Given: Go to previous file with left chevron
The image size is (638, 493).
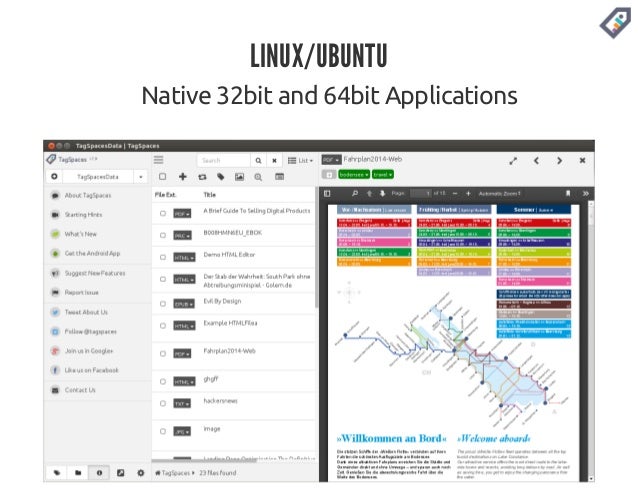Looking at the screenshot, I should (x=536, y=161).
